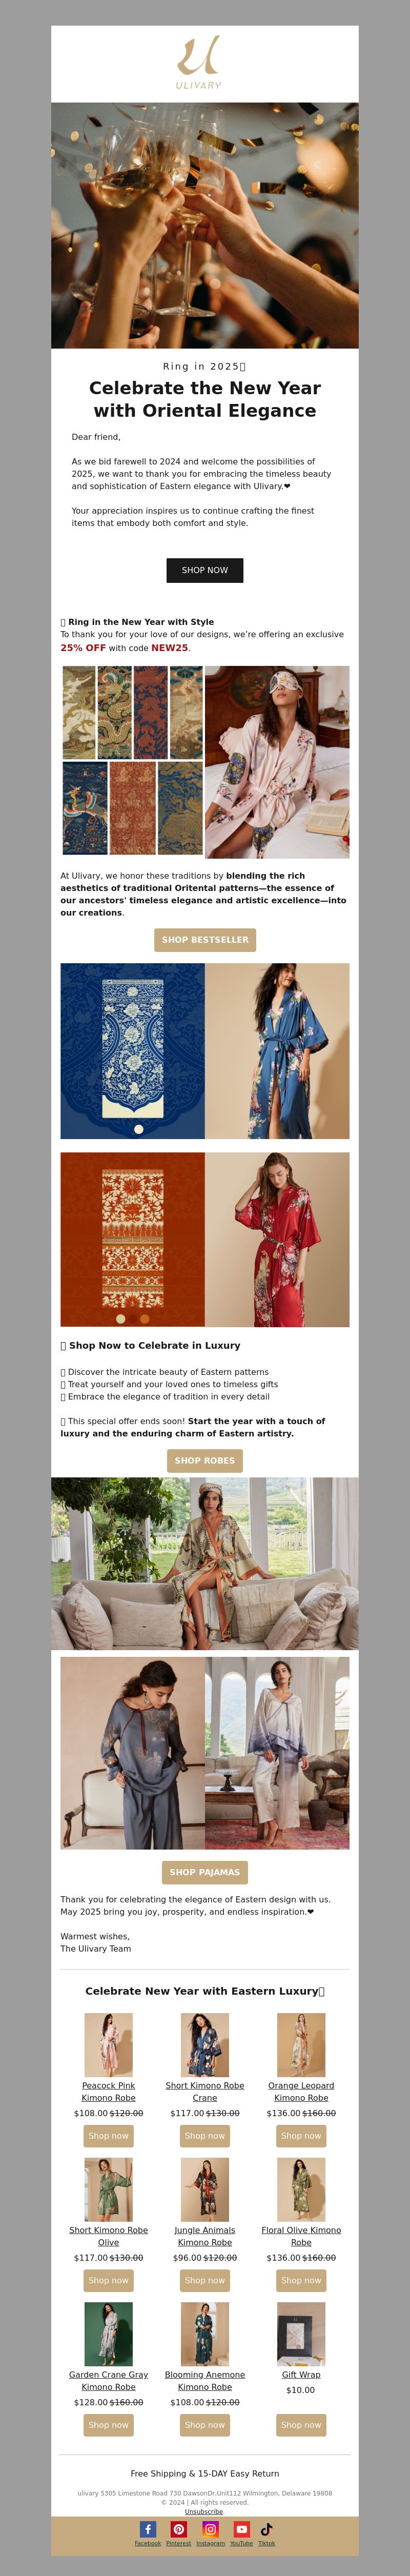Open Short Kimono Robe Crane link

coord(205,2092)
